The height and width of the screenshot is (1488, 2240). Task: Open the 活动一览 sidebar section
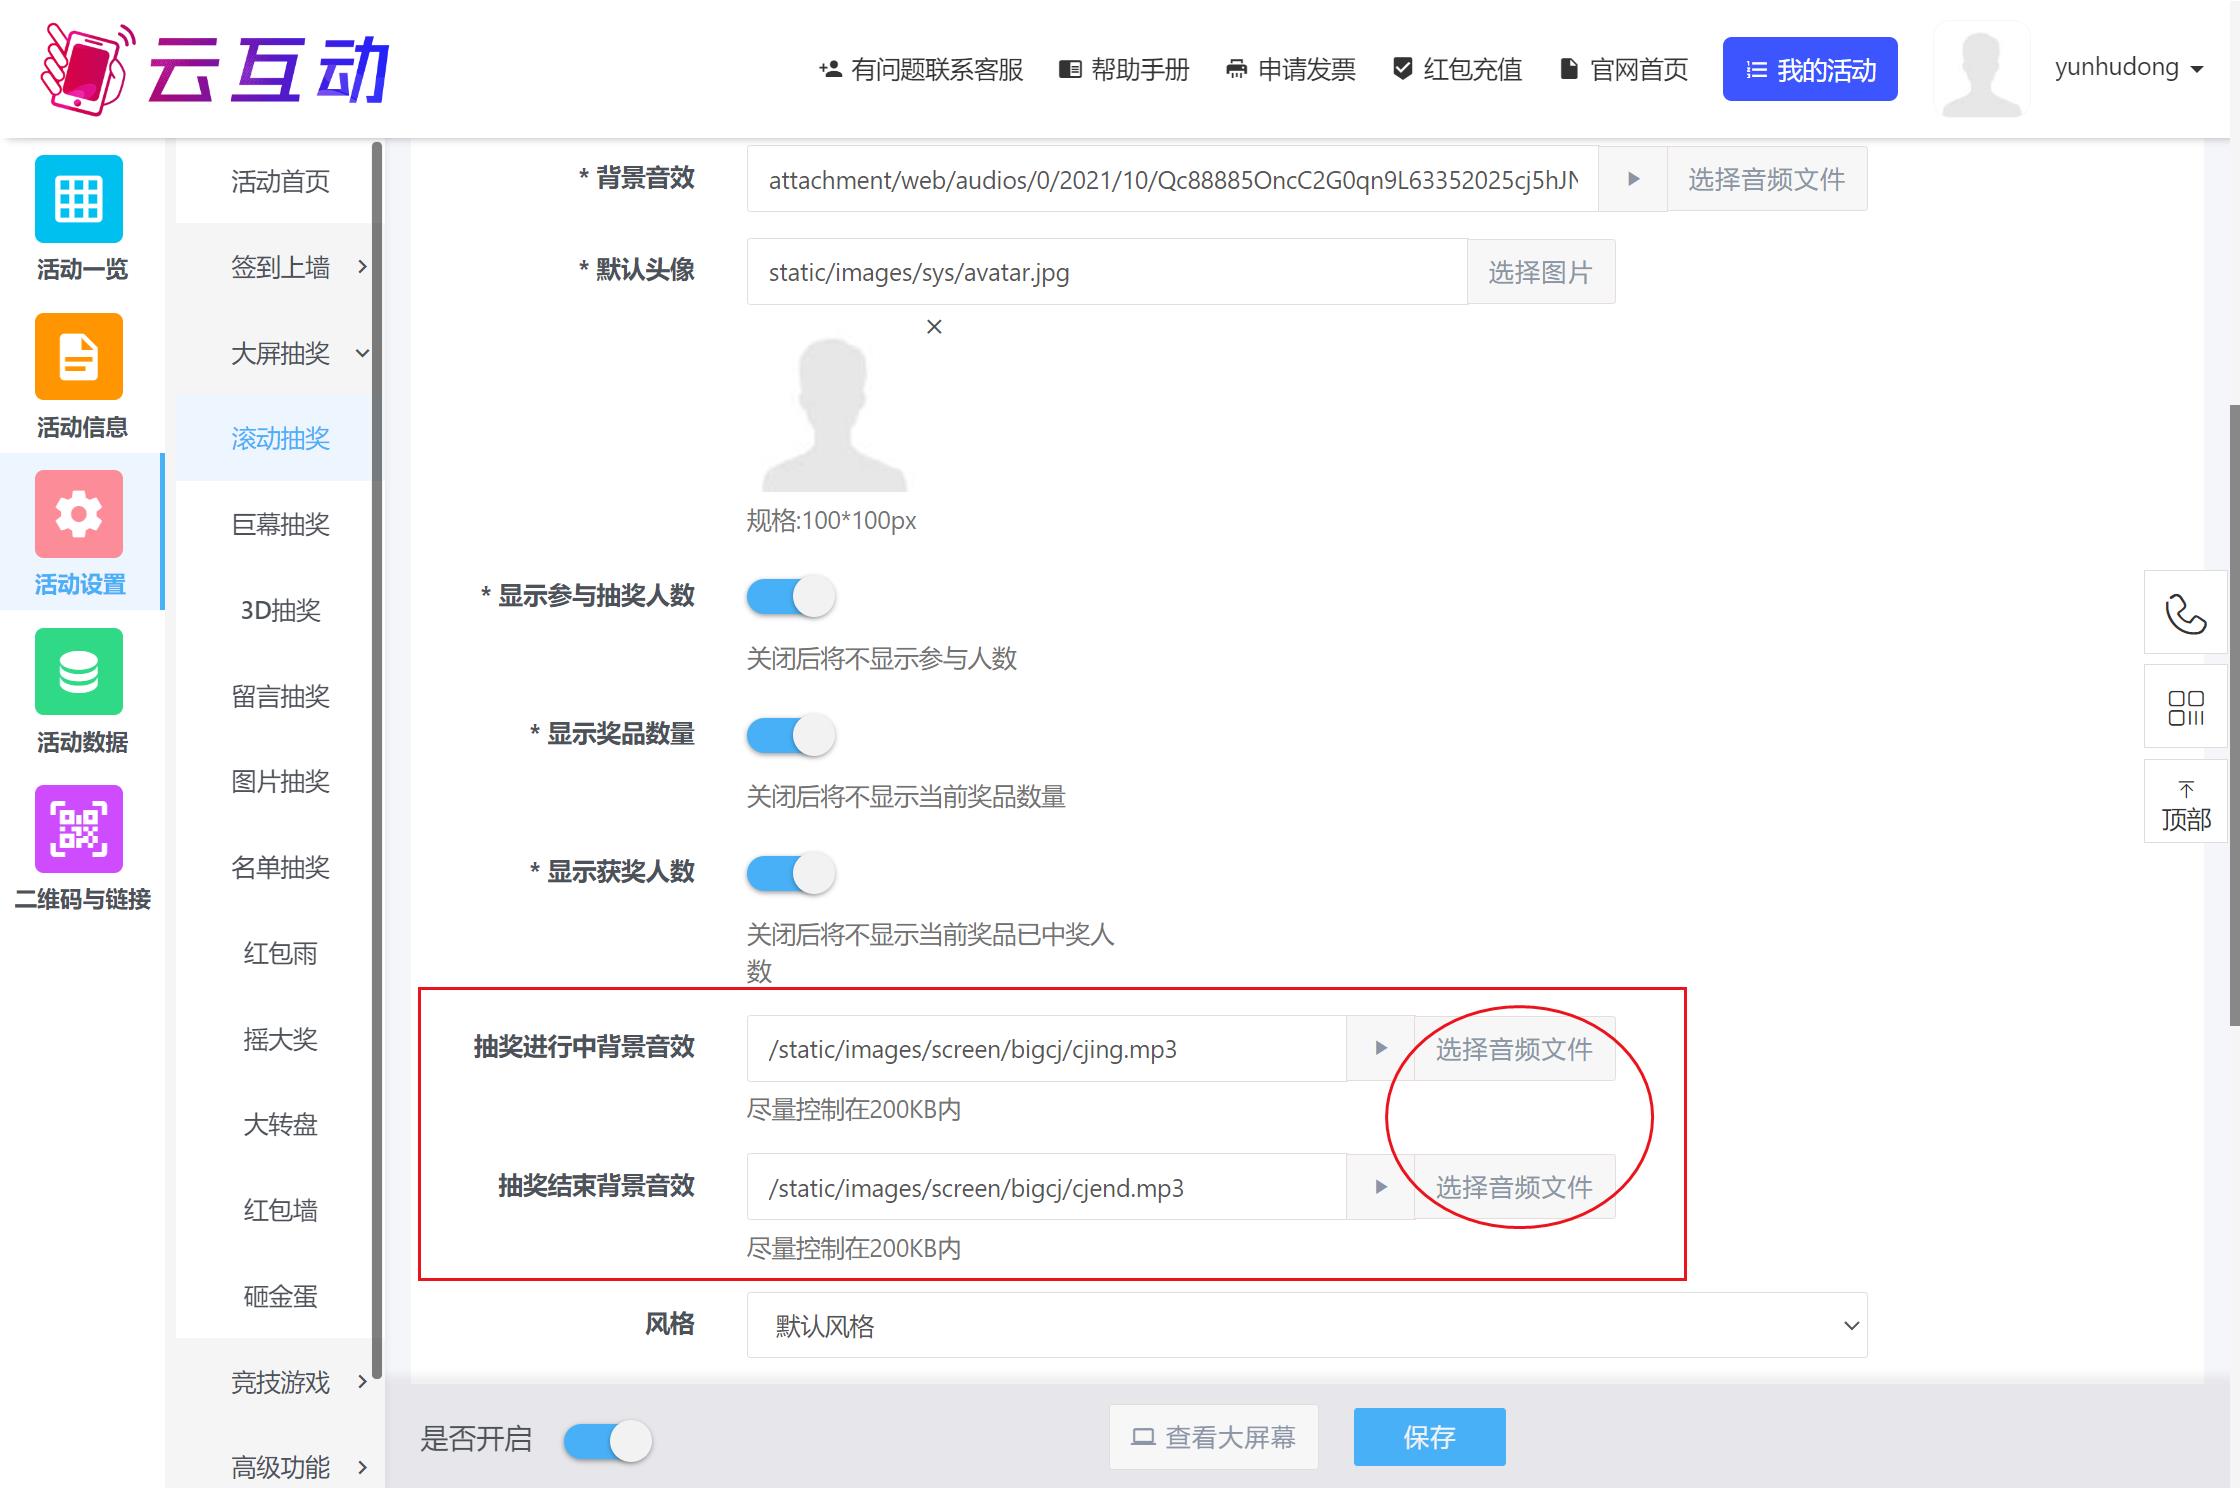[x=79, y=220]
